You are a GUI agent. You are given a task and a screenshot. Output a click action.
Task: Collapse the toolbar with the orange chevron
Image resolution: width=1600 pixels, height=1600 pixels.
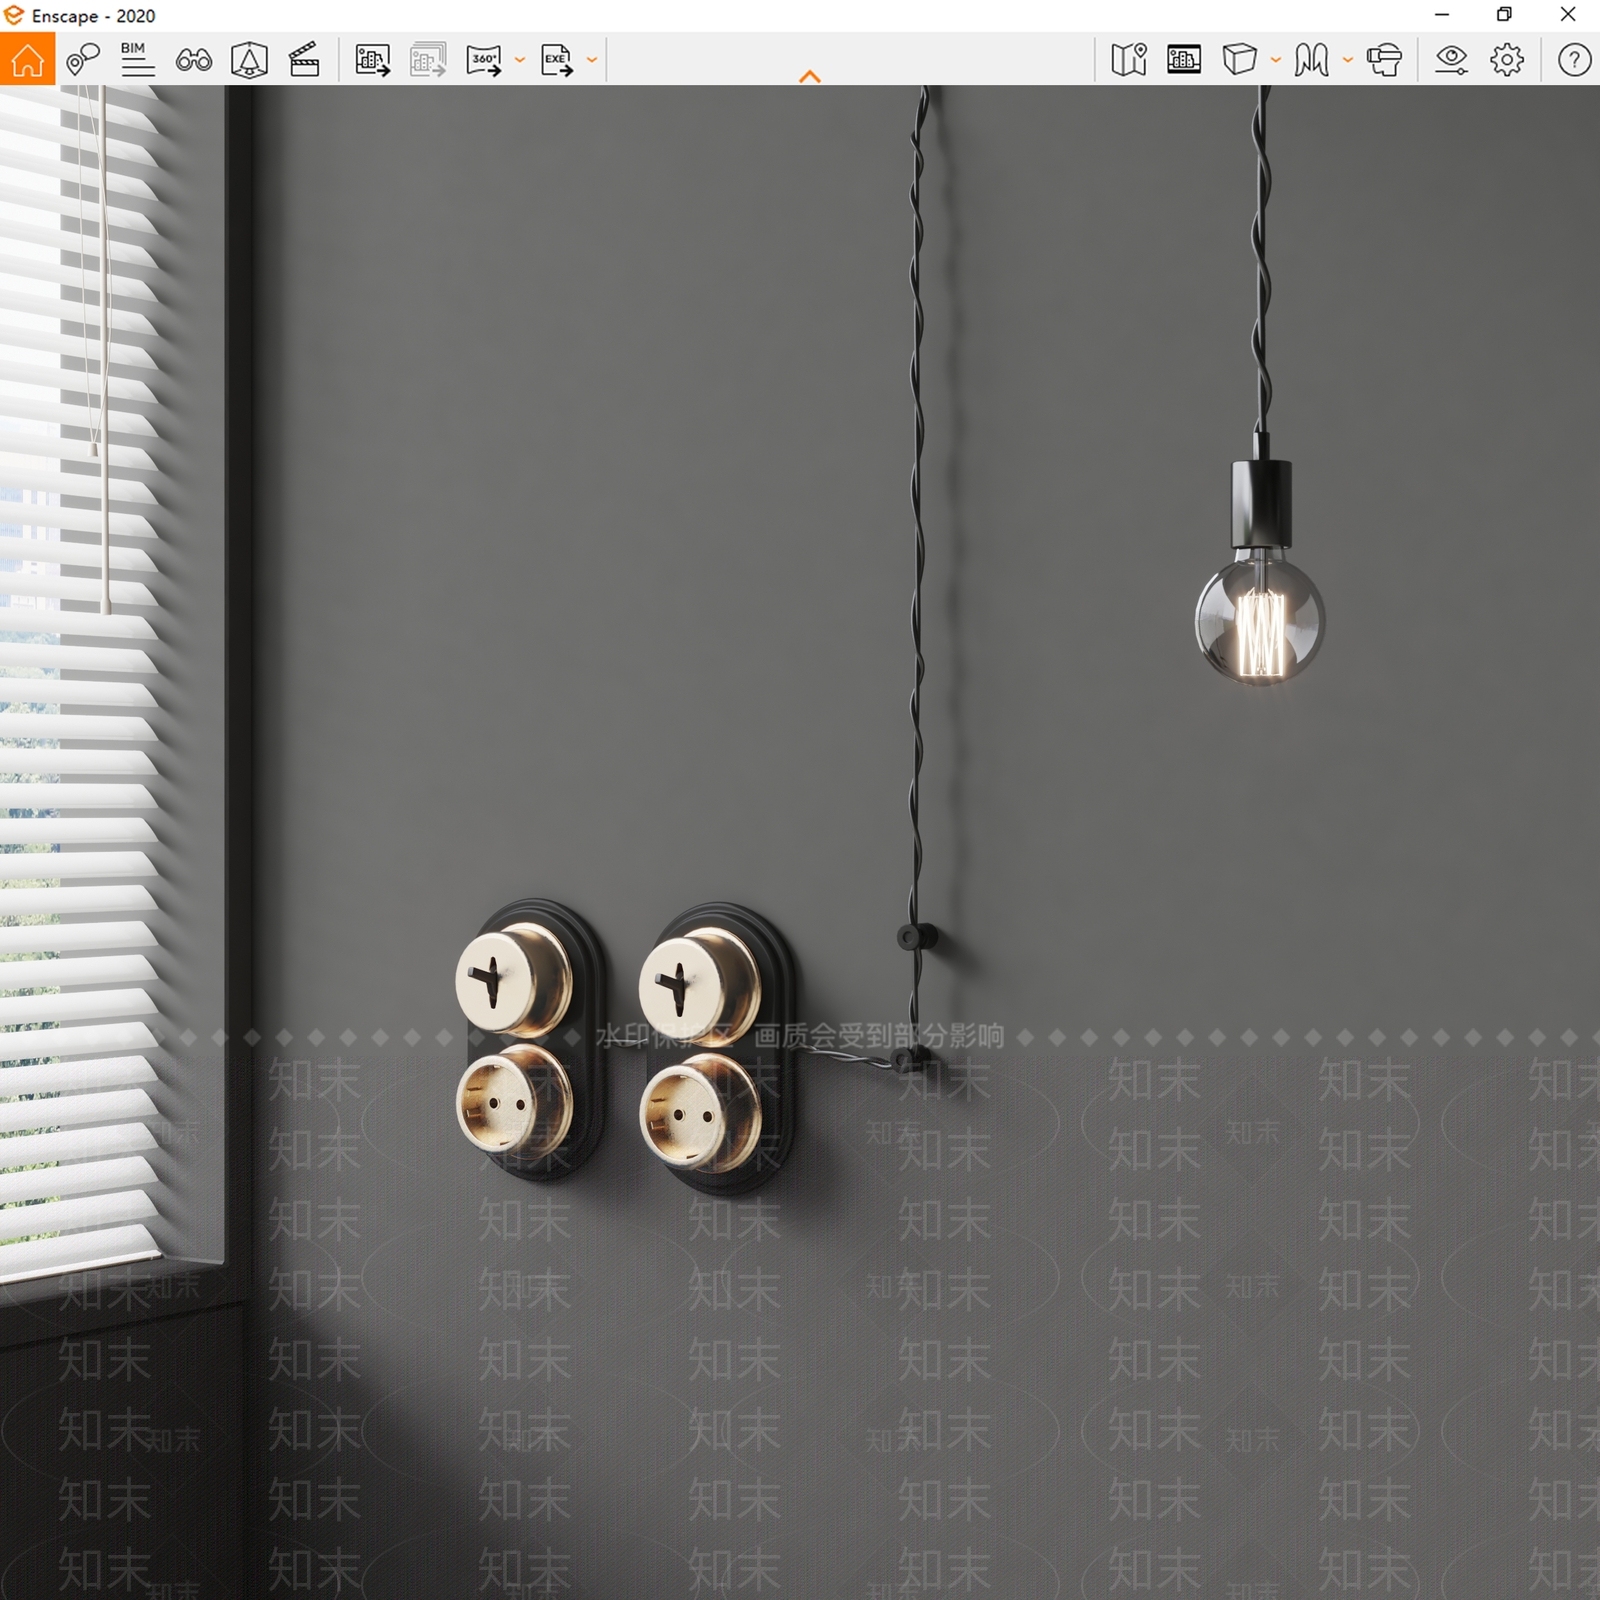pos(810,76)
